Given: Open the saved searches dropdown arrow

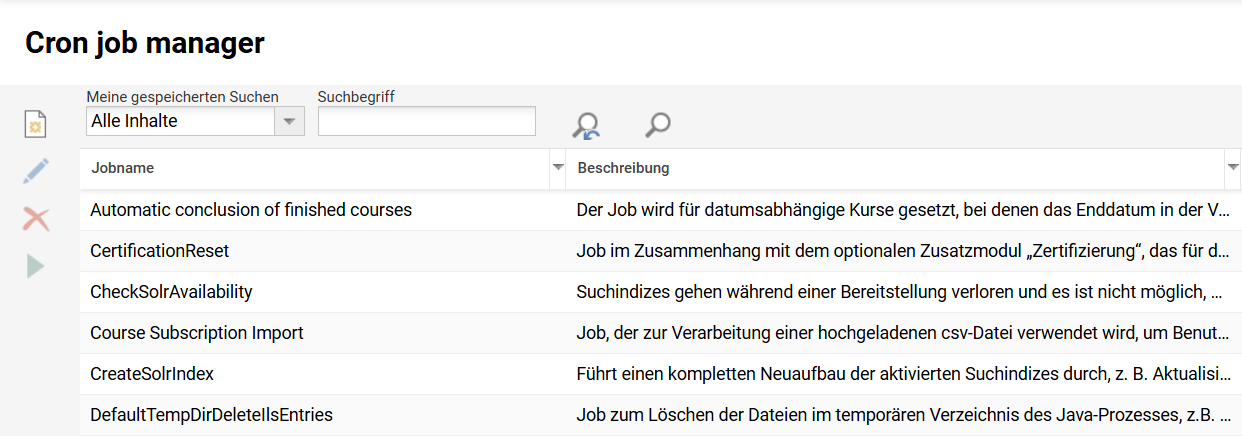Looking at the screenshot, I should point(289,121).
